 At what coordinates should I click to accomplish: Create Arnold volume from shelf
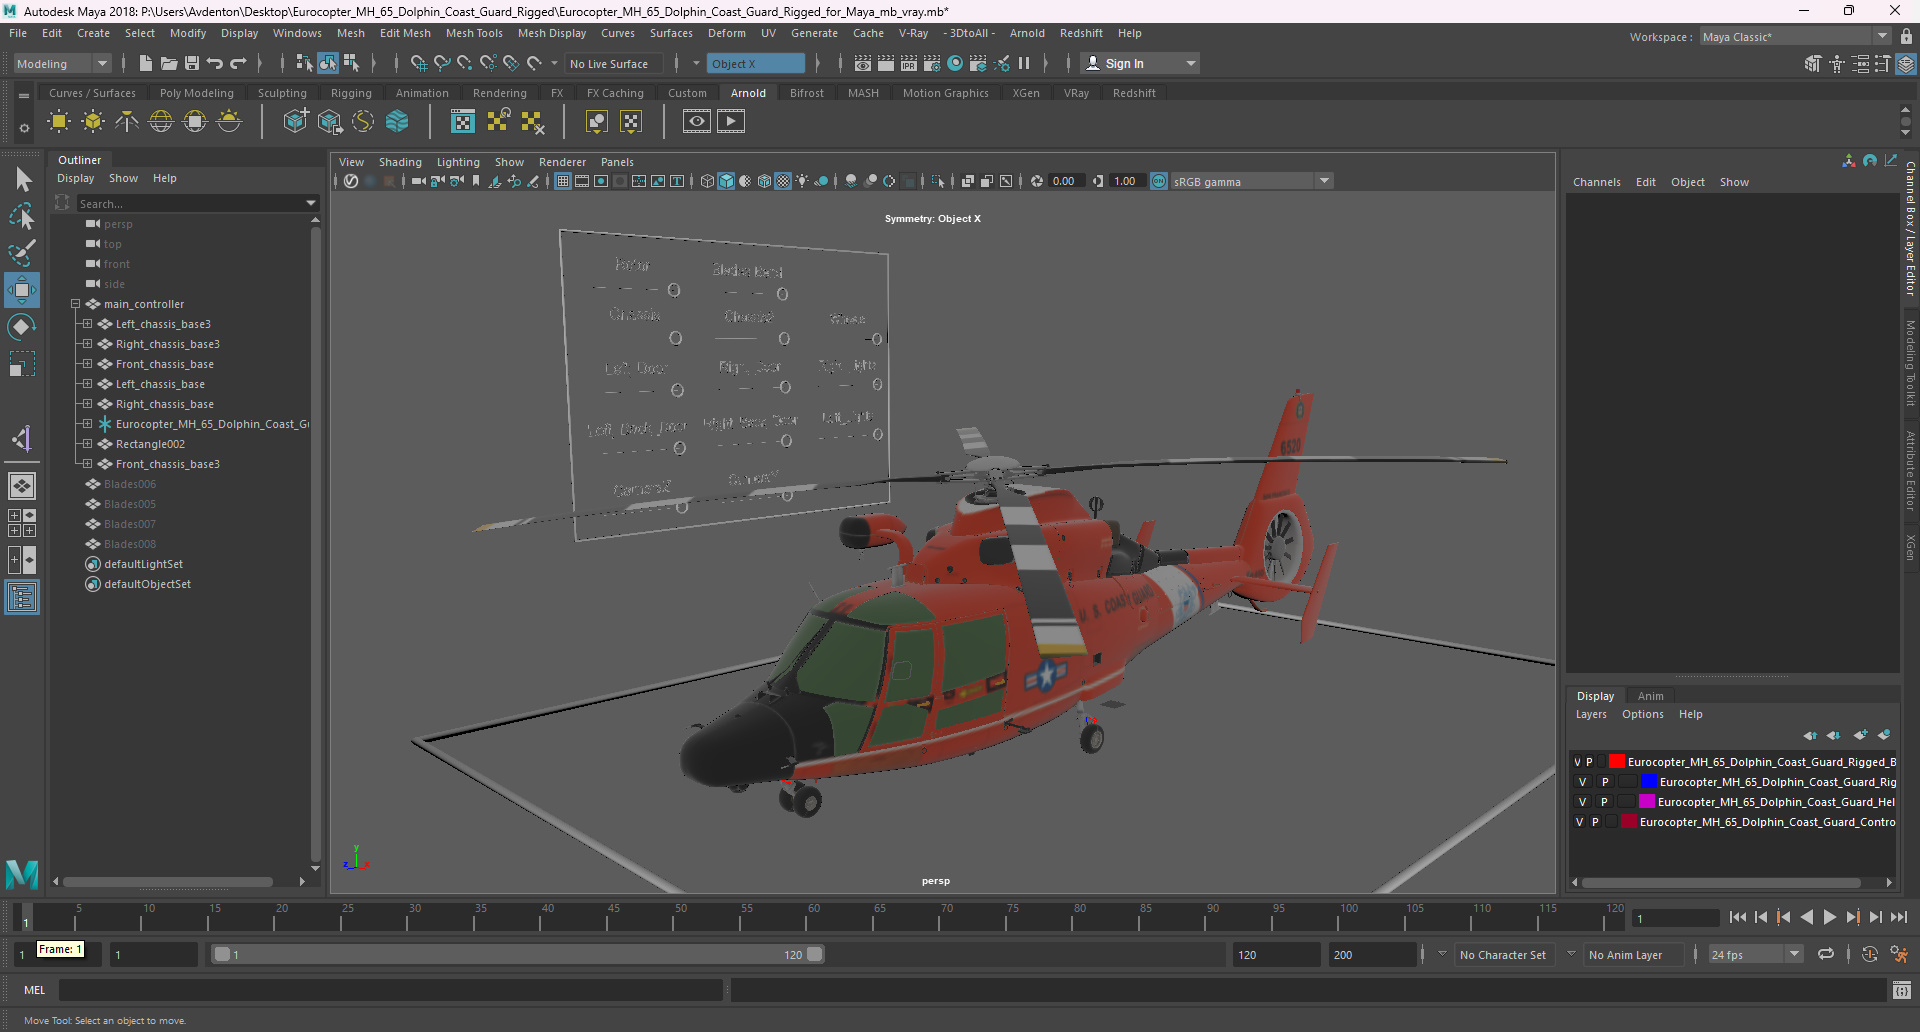tap(397, 121)
